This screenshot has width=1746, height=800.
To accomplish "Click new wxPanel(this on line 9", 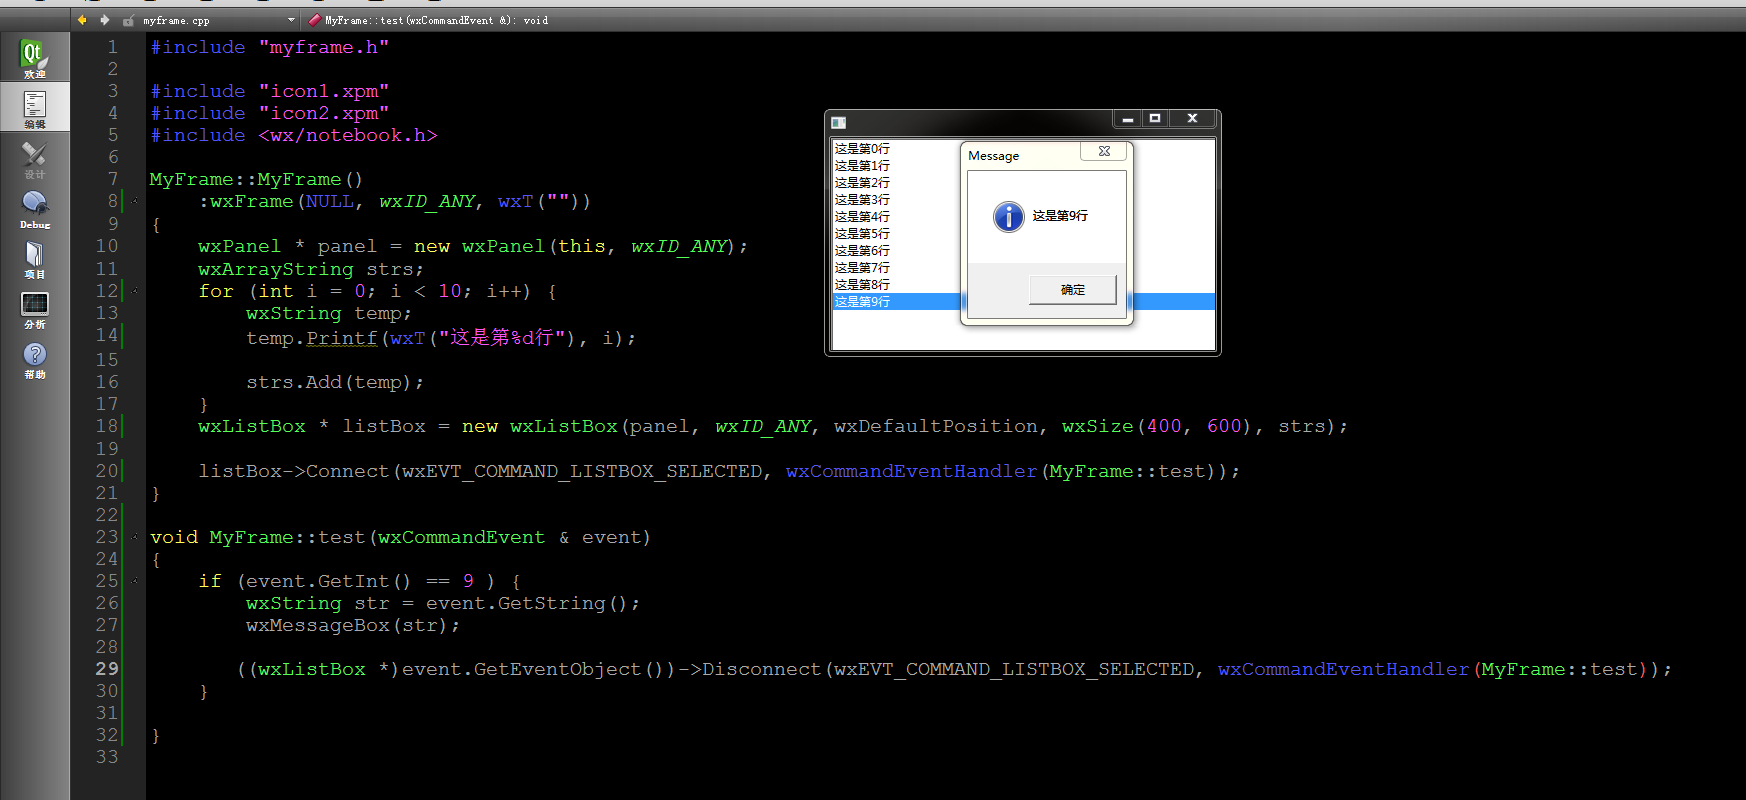I will pyautogui.click(x=510, y=246).
